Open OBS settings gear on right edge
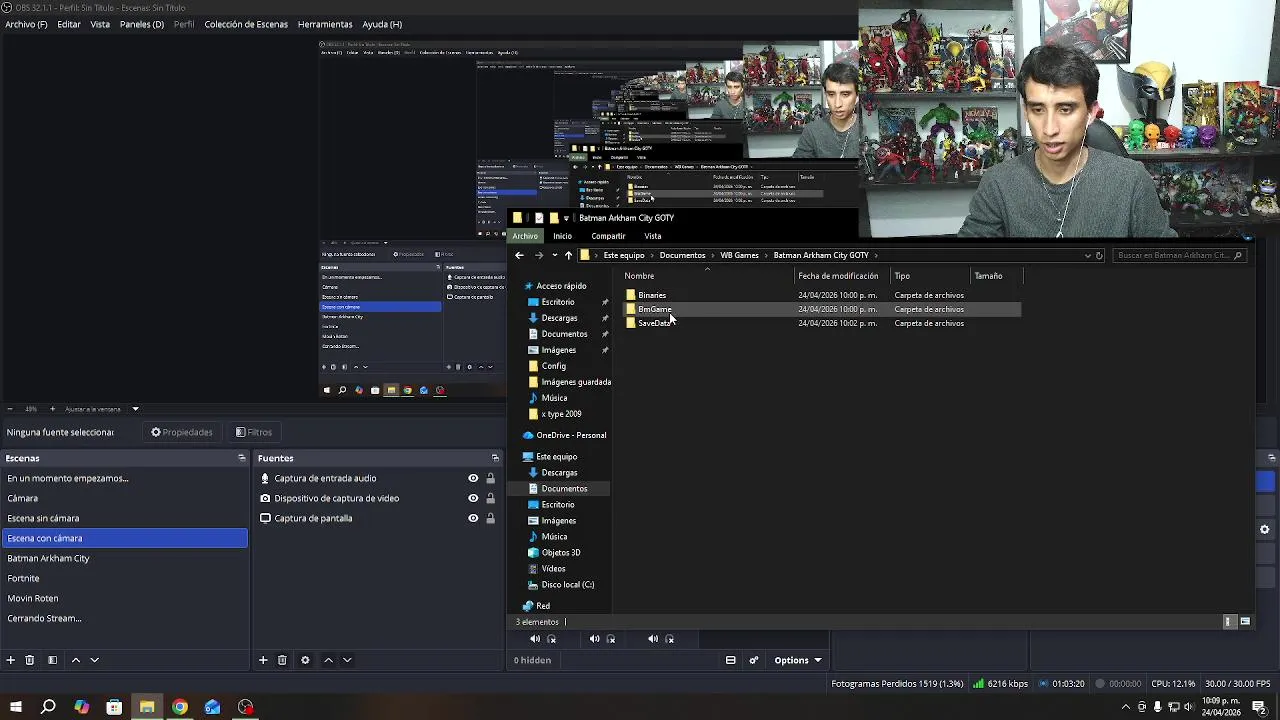The image size is (1280, 720). 1264,530
